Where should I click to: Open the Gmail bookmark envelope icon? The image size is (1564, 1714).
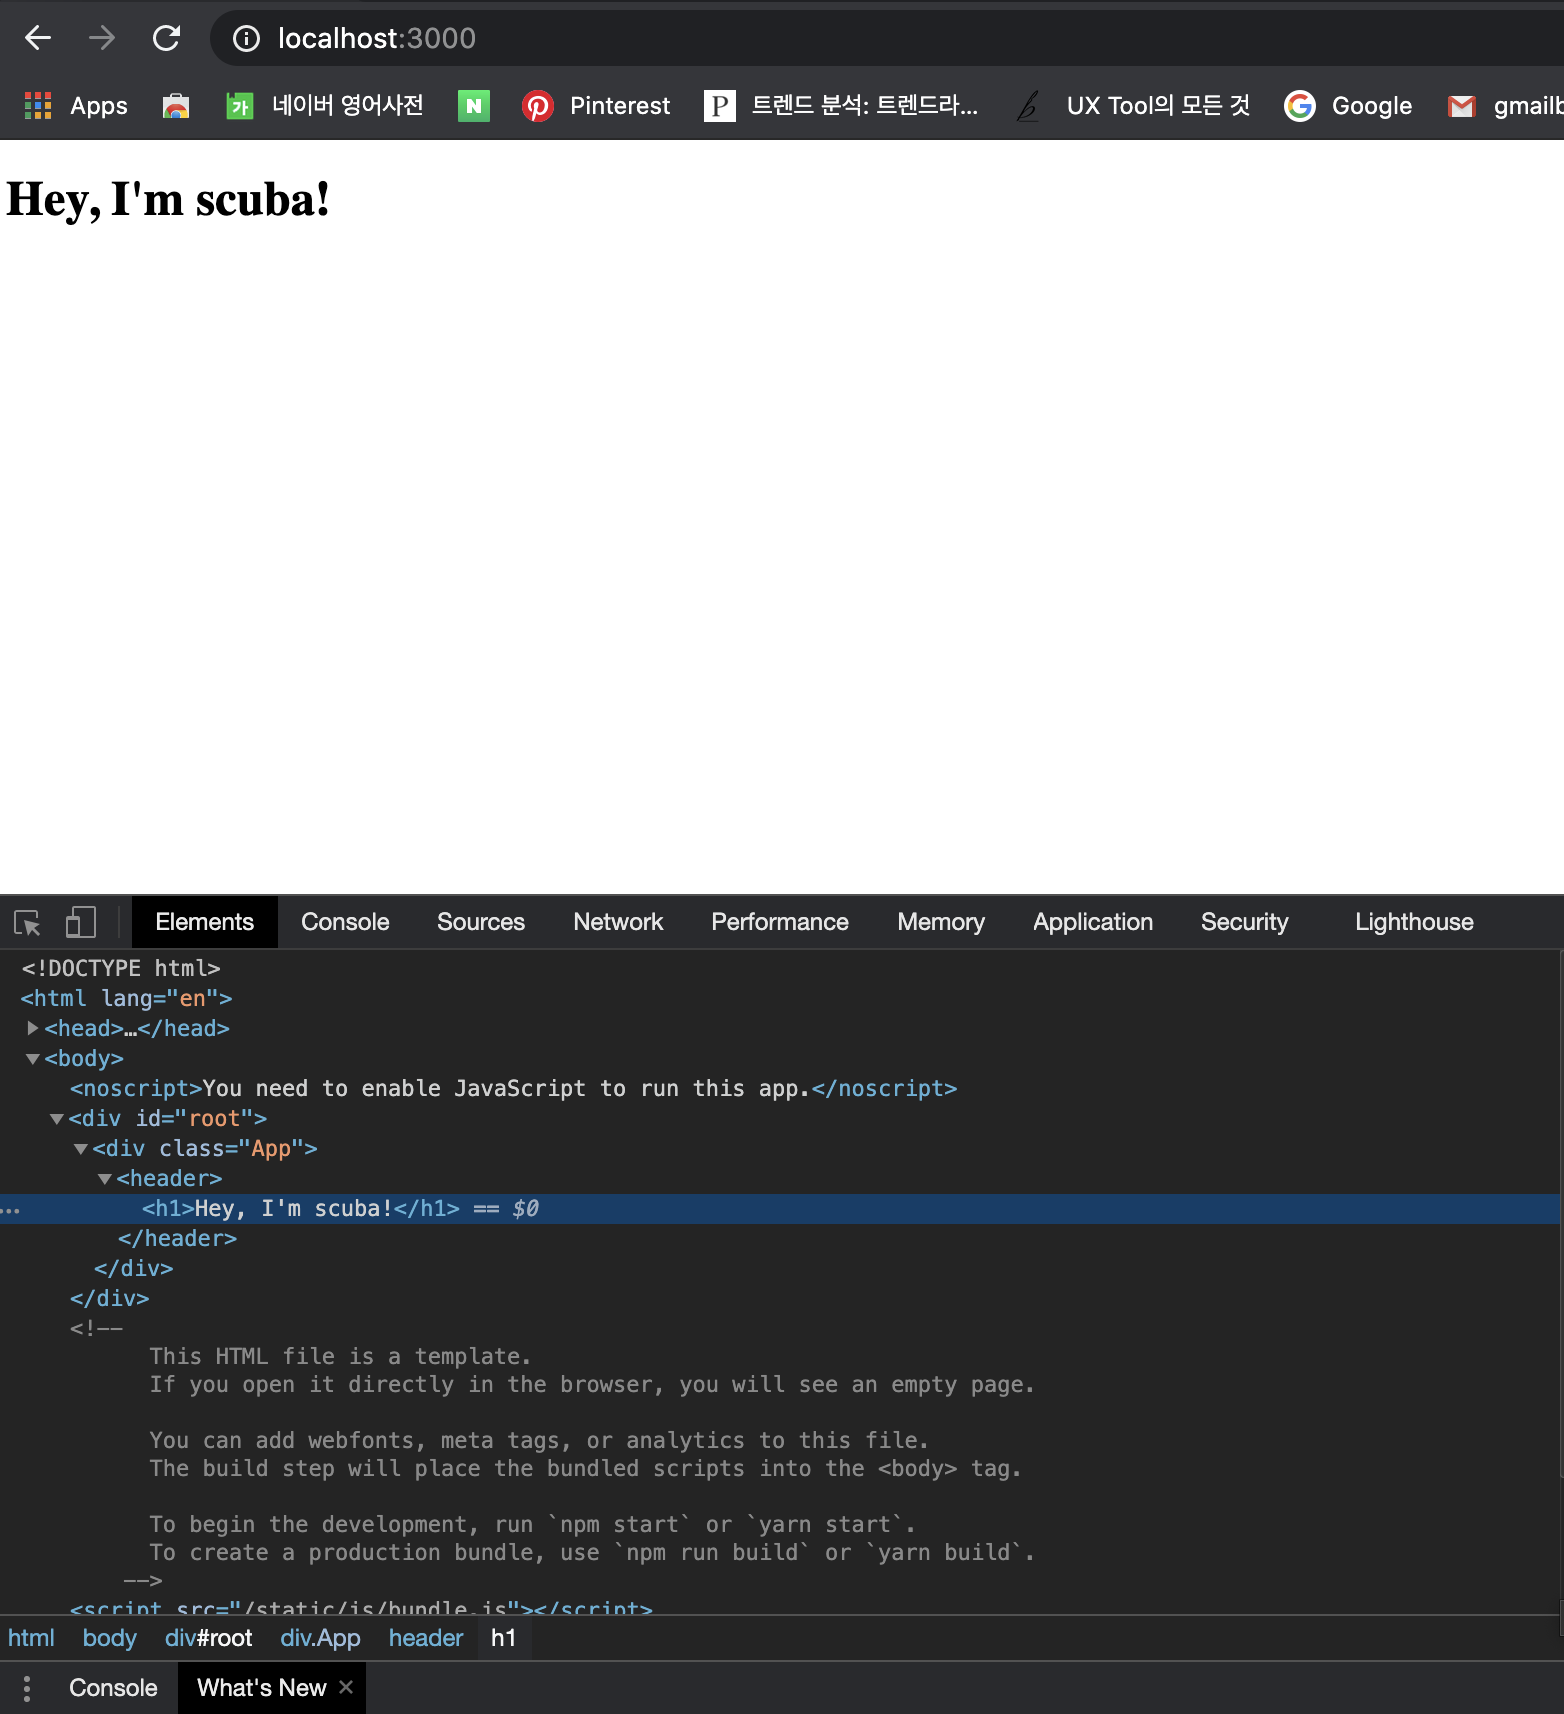1462,105
